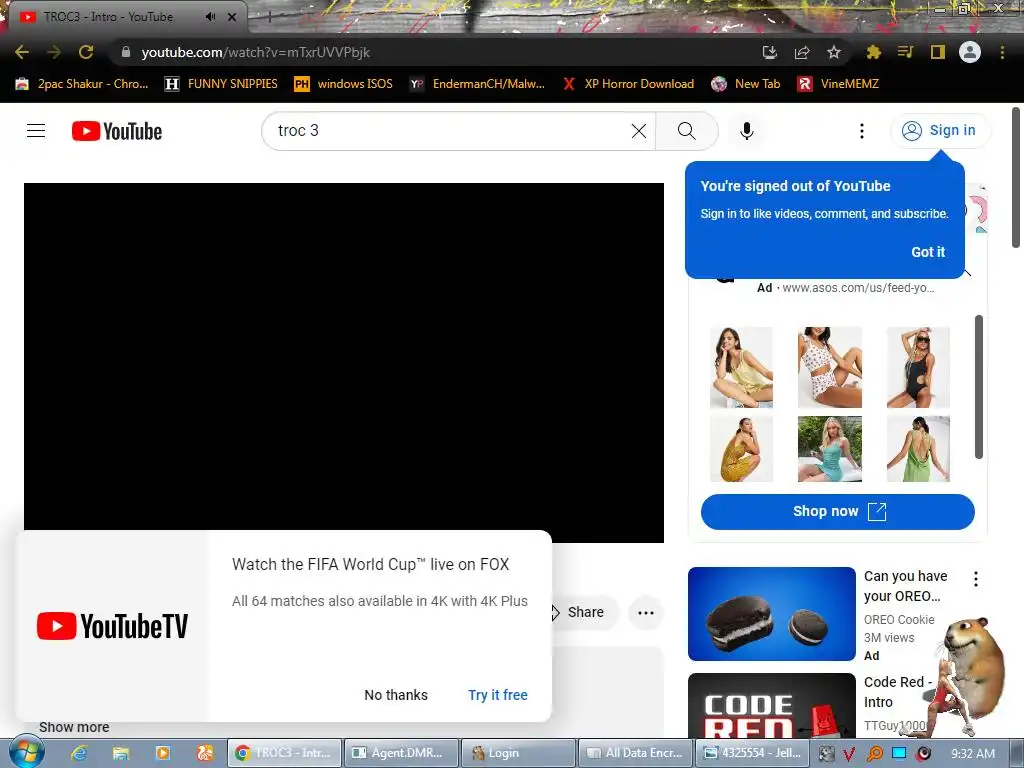Open the Chrome profile avatar
Viewport: 1024px width, 768px height.
tap(970, 52)
